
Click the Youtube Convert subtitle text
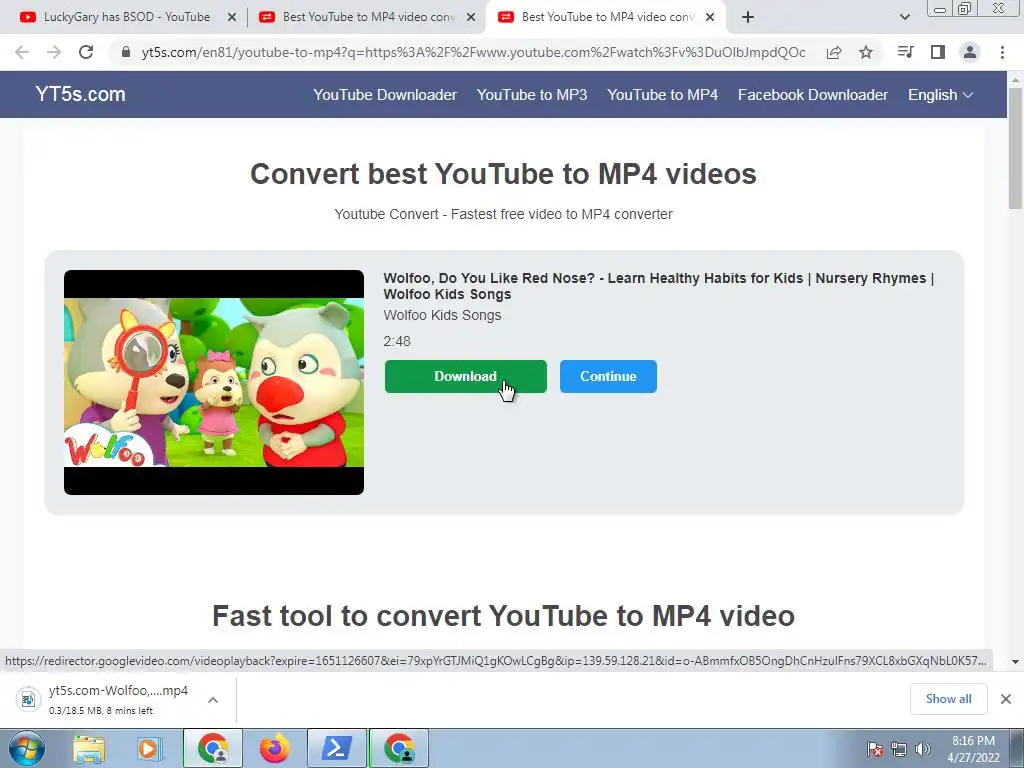click(x=503, y=214)
